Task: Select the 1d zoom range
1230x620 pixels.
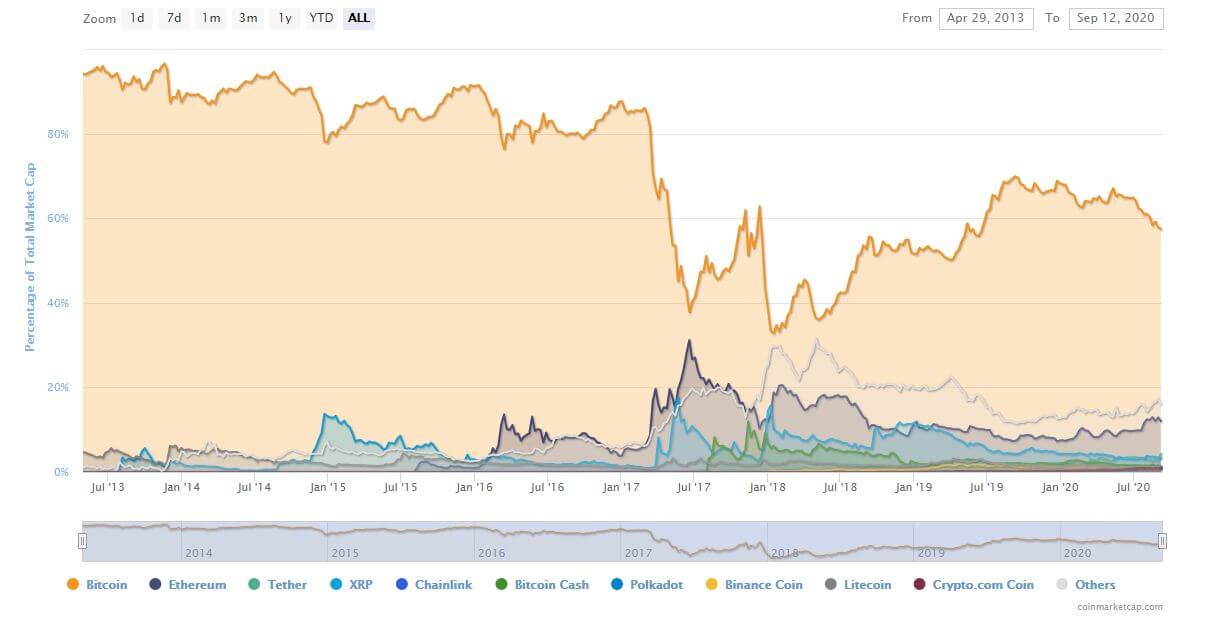Action: [137, 18]
